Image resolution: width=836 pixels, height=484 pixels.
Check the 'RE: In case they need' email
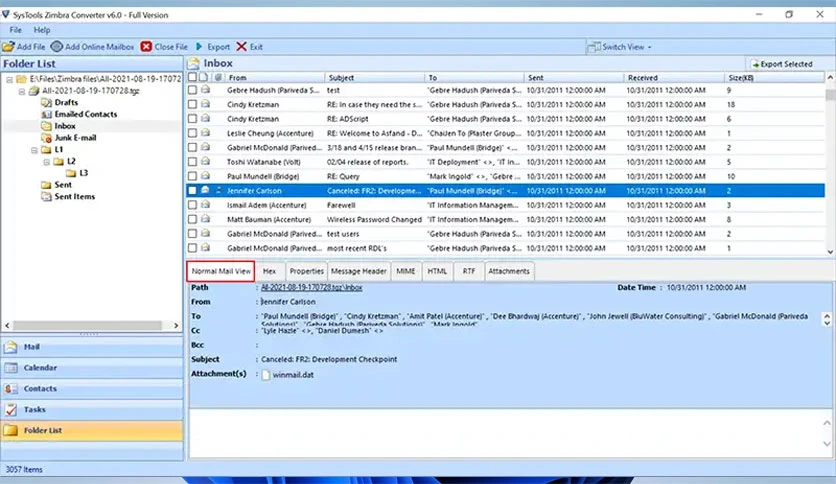pyautogui.click(x=192, y=104)
